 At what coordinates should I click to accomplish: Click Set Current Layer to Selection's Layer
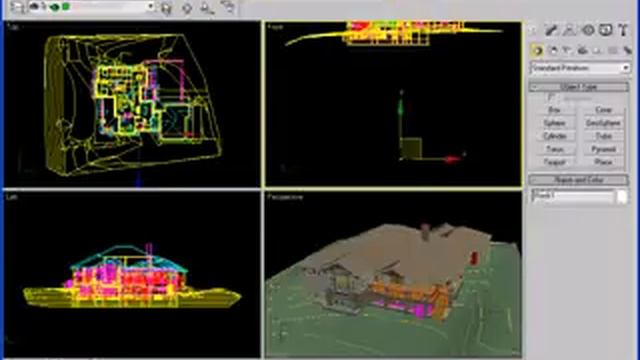[x=228, y=7]
